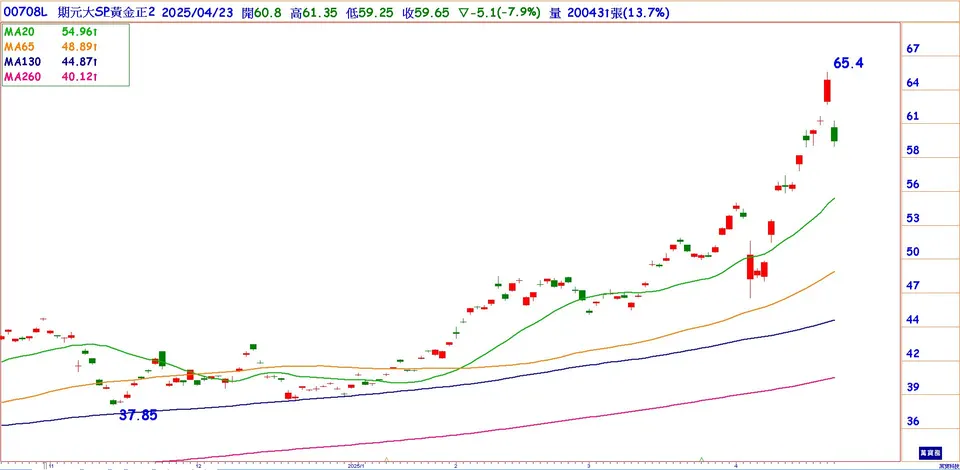Click the volume figure 量 20043↑張(13.7%)
The width and height of the screenshot is (960, 470).
point(609,13)
